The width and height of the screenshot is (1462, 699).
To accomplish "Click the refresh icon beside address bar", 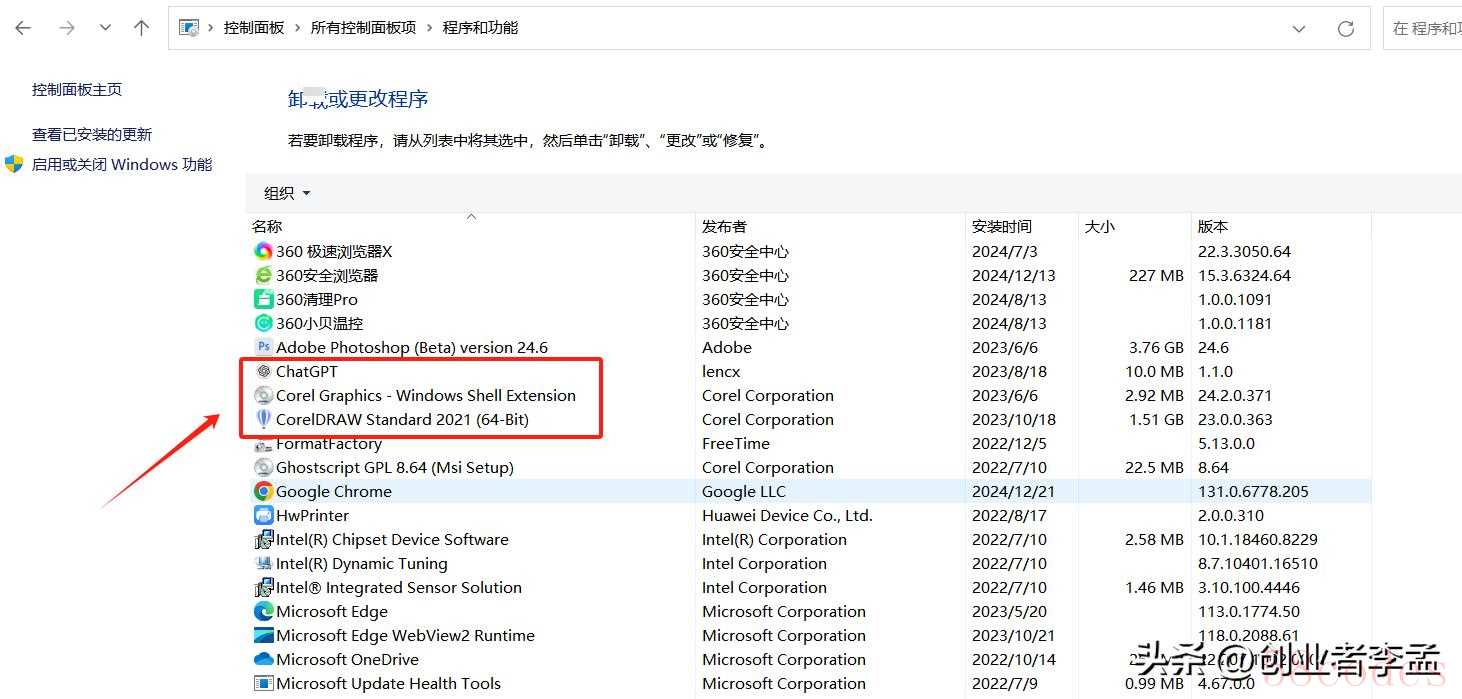I will [x=1345, y=29].
